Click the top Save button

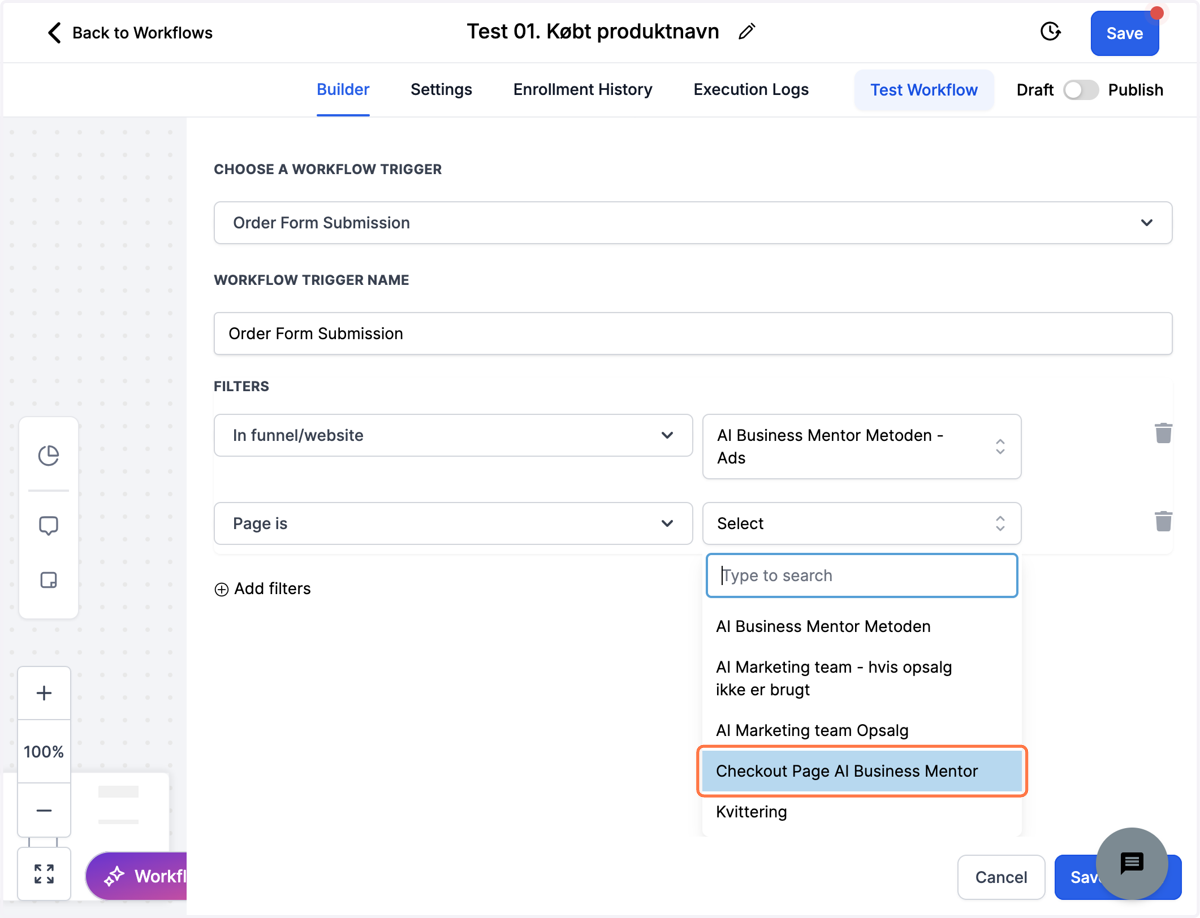pos(1124,34)
